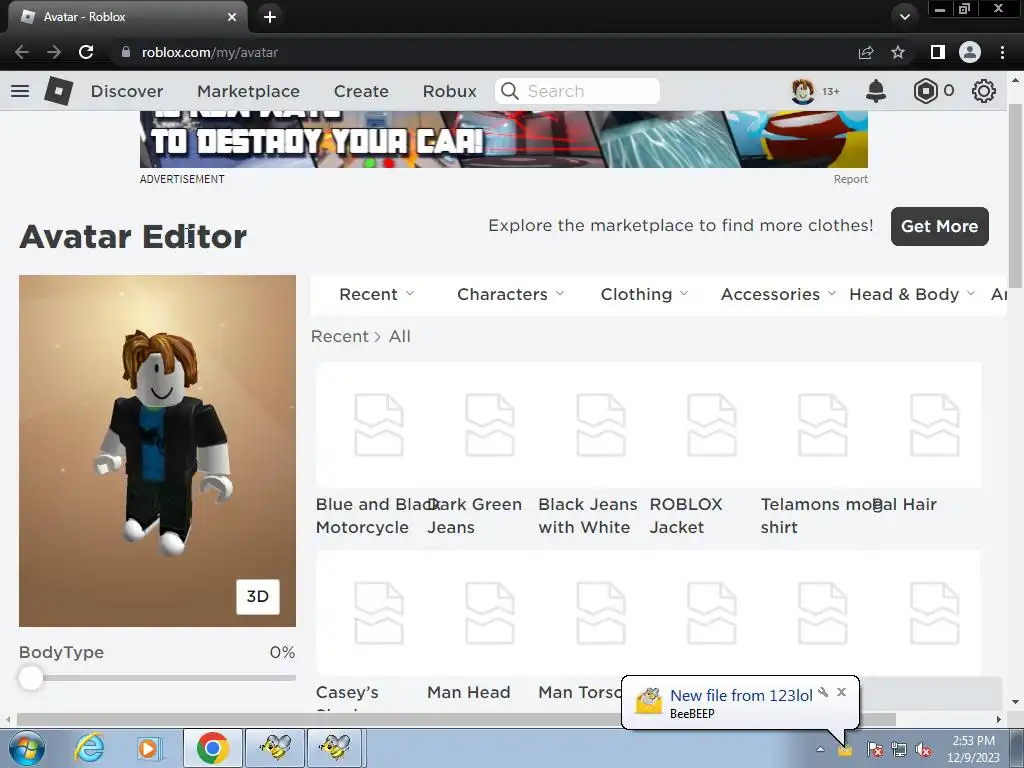Bookmark this page with the star

pos(898,52)
